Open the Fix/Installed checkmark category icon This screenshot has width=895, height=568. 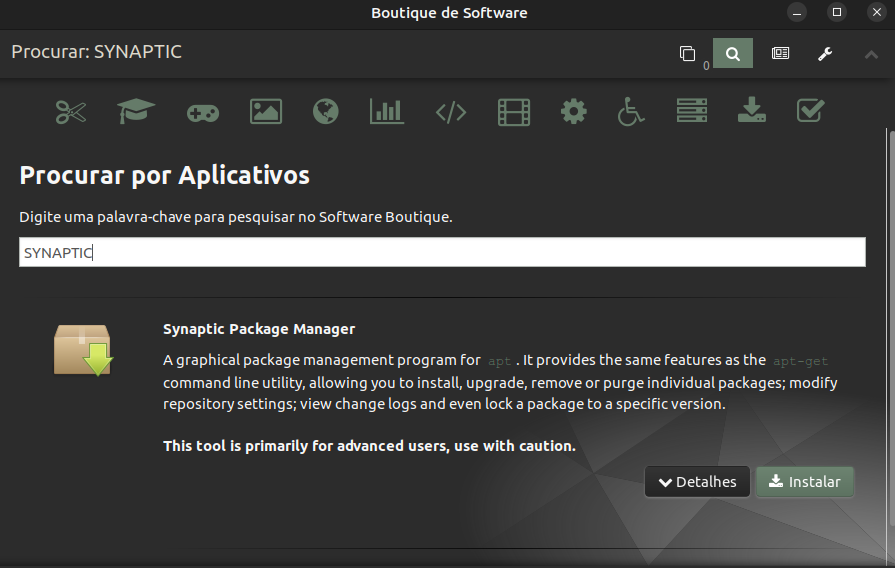coord(811,110)
